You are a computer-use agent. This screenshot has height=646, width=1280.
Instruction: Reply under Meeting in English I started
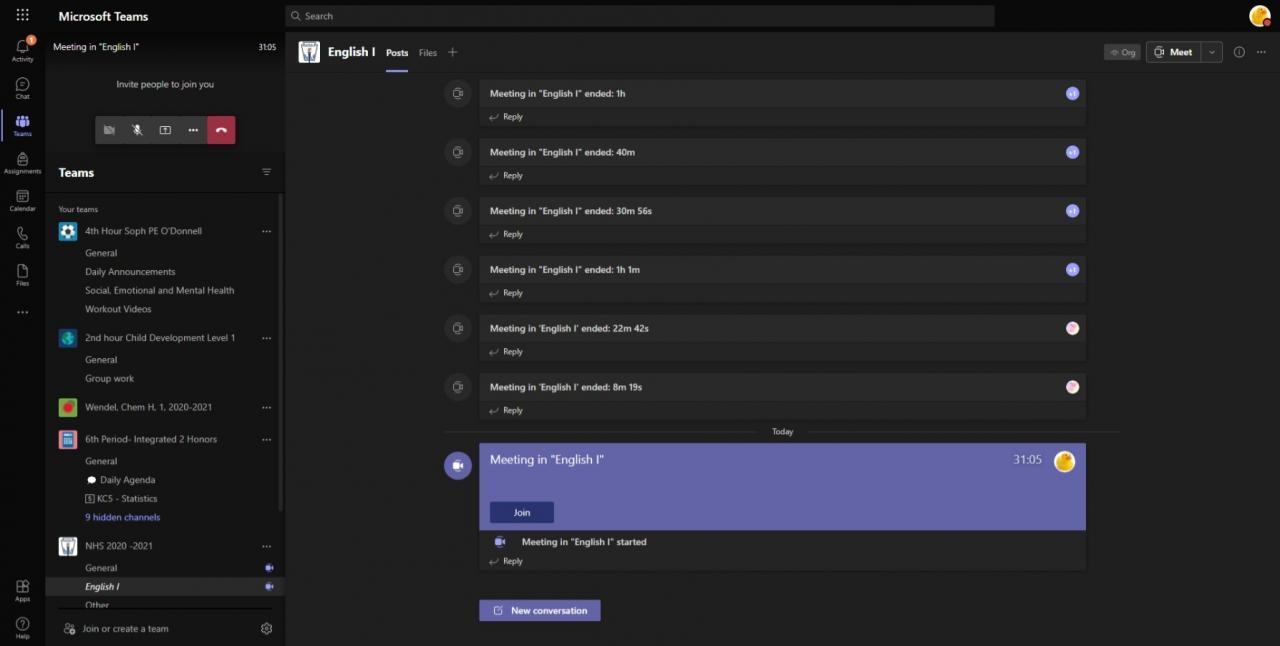506,561
